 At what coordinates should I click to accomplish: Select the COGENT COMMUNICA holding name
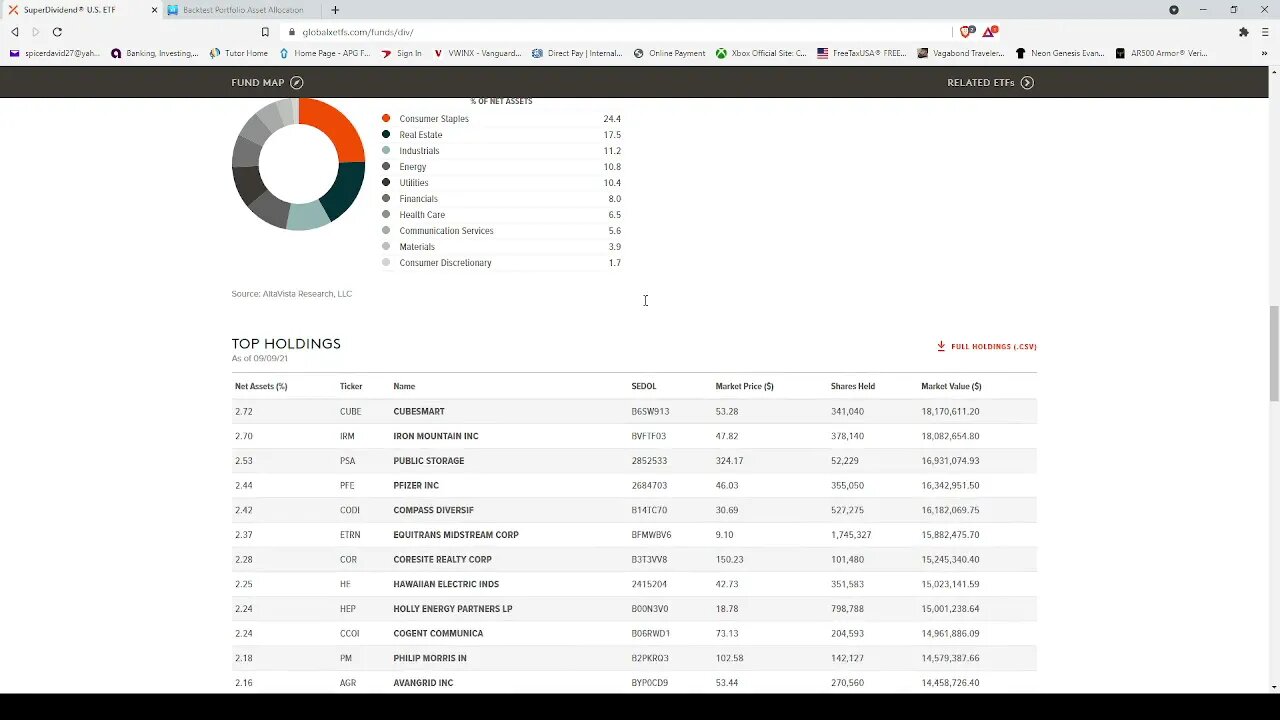[438, 634]
